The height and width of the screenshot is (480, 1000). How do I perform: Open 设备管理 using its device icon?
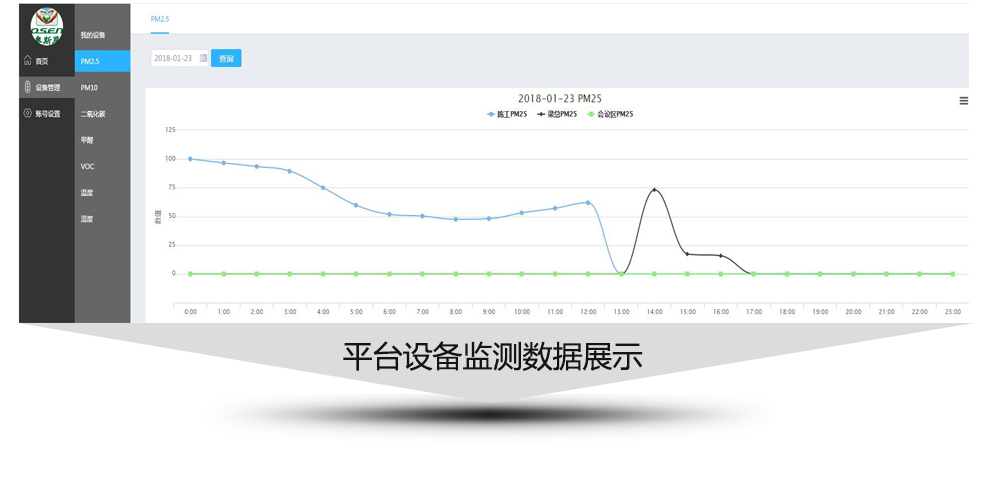[x=28, y=87]
